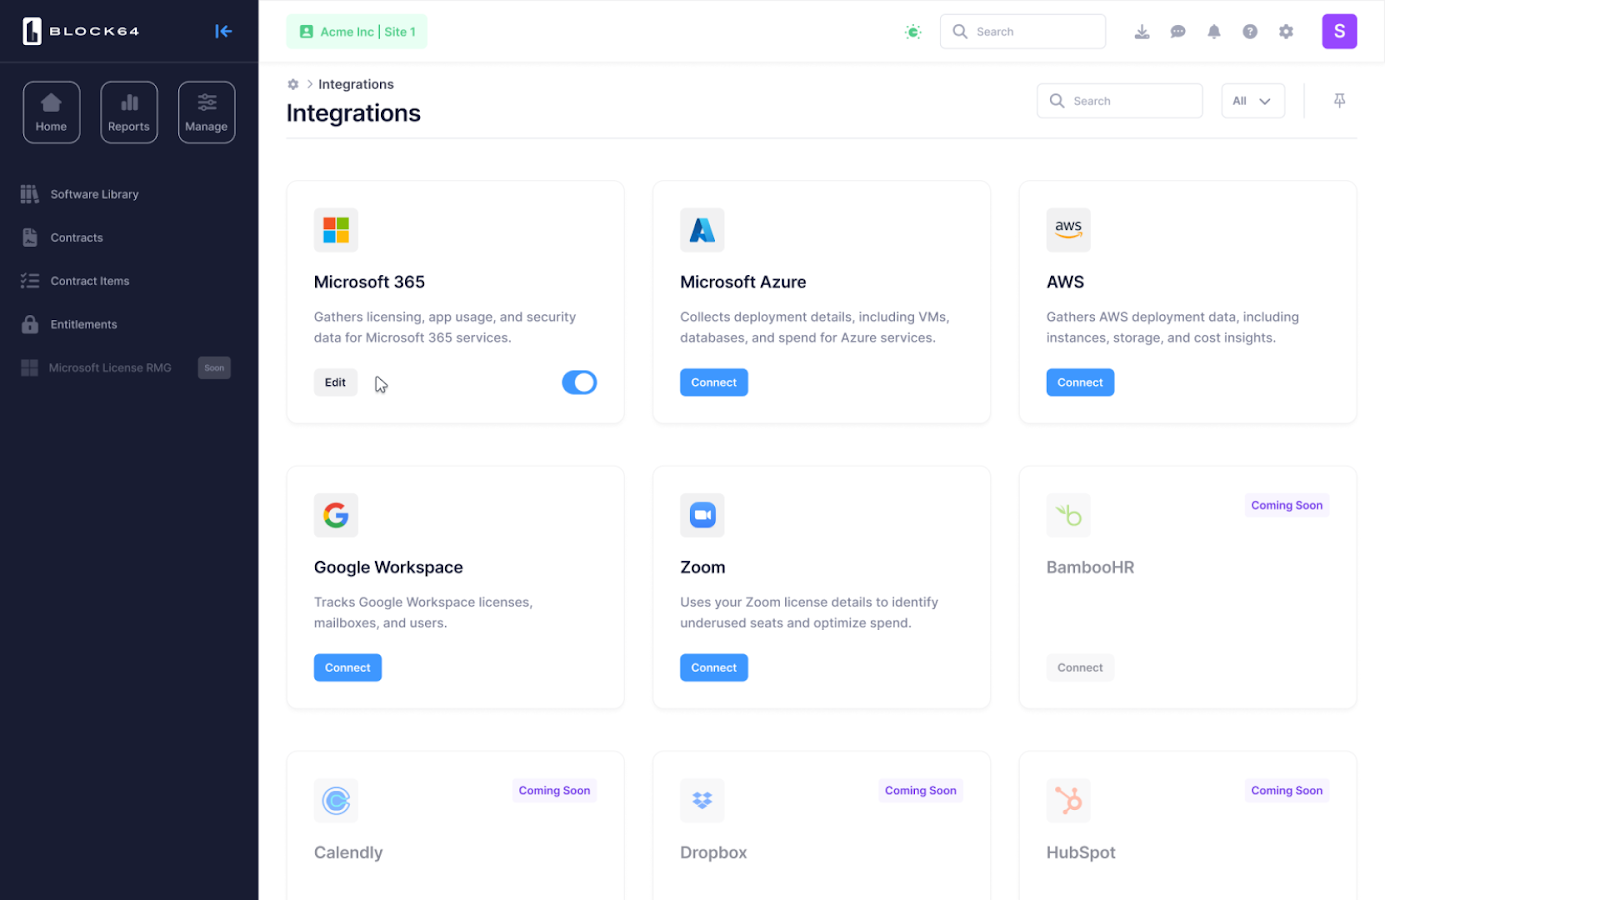Open the All filter dropdown
This screenshot has height=900, width=1600.
[x=1252, y=101]
